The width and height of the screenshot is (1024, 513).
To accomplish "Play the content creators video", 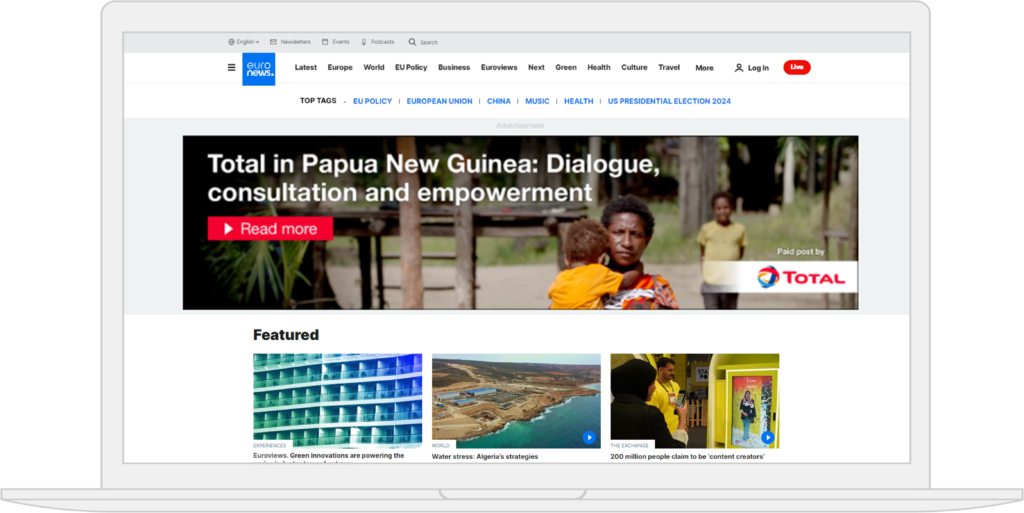I will click(767, 437).
